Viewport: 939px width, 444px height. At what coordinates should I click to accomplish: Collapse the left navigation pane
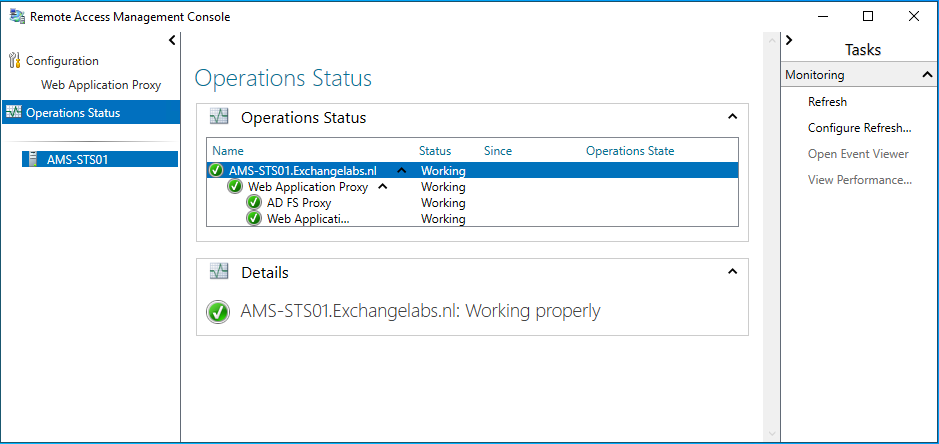click(x=172, y=40)
